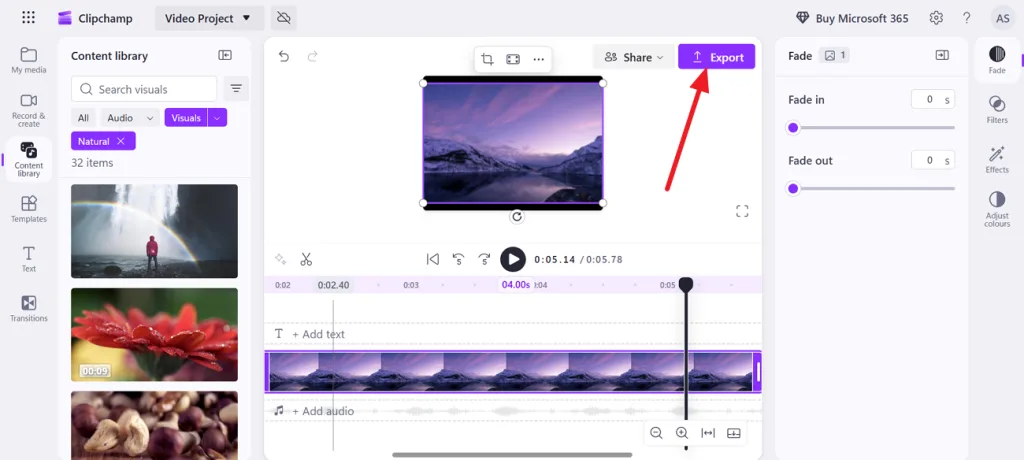Click the timeline playhead marker
Image resolution: width=1024 pixels, height=460 pixels.
686,284
